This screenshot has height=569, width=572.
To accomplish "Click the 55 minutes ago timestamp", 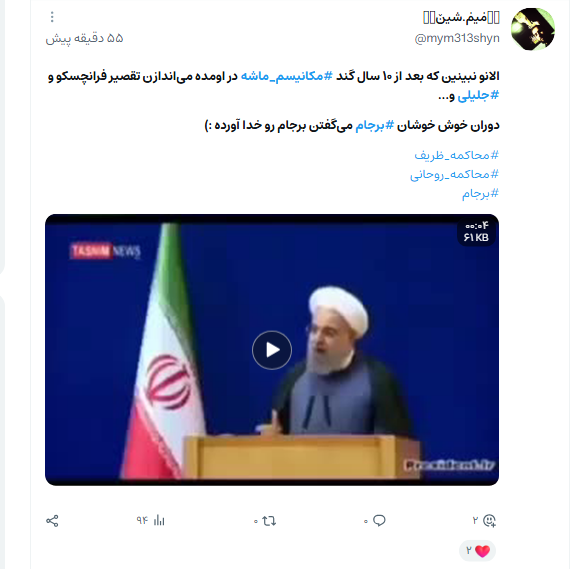I will coord(84,38).
